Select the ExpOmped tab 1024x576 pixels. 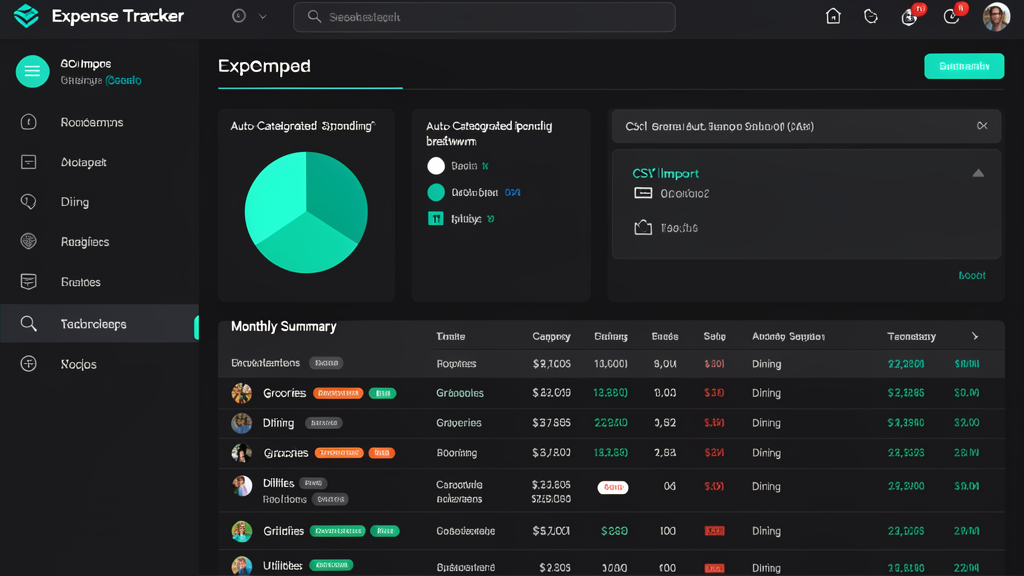[x=264, y=67]
